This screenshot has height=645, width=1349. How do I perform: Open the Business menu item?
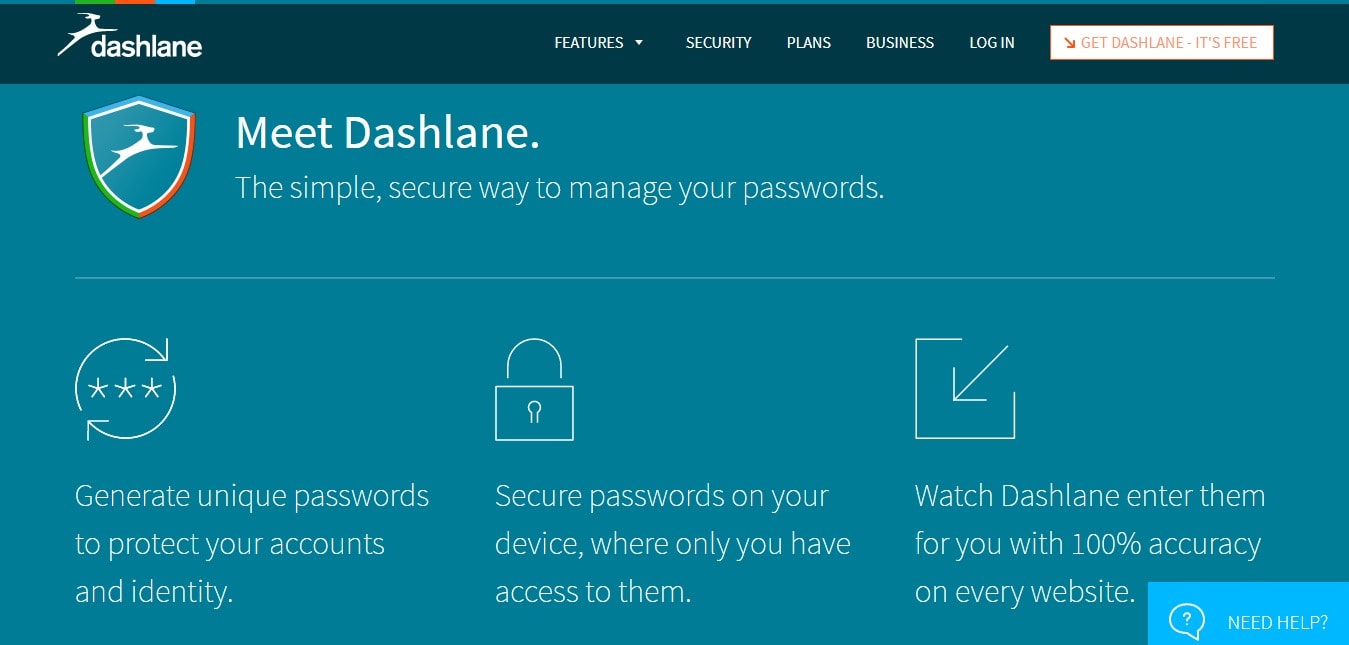coord(900,43)
